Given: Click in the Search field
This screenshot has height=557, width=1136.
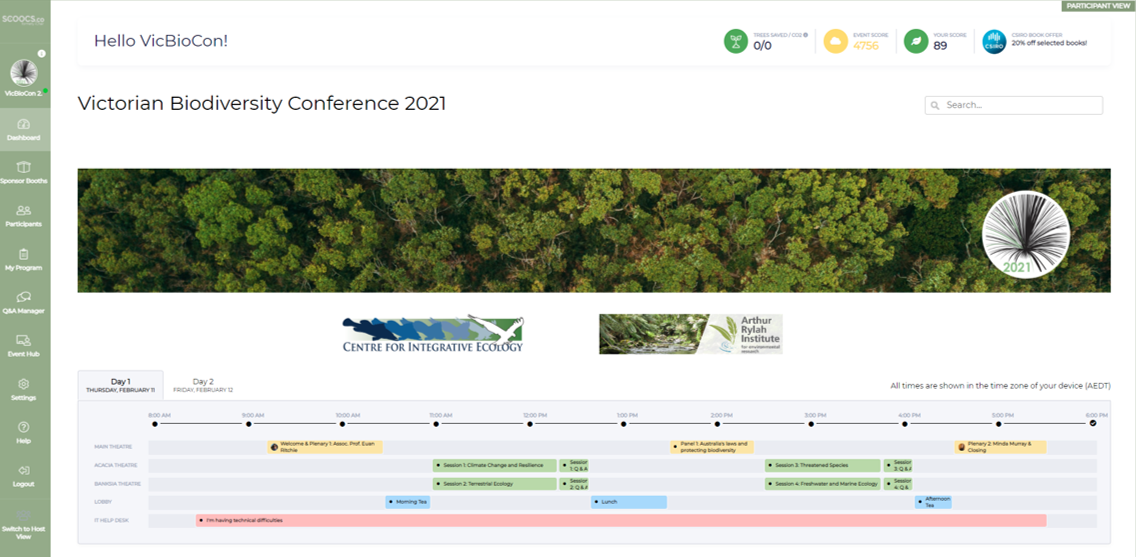Looking at the screenshot, I should pyautogui.click(x=1014, y=105).
